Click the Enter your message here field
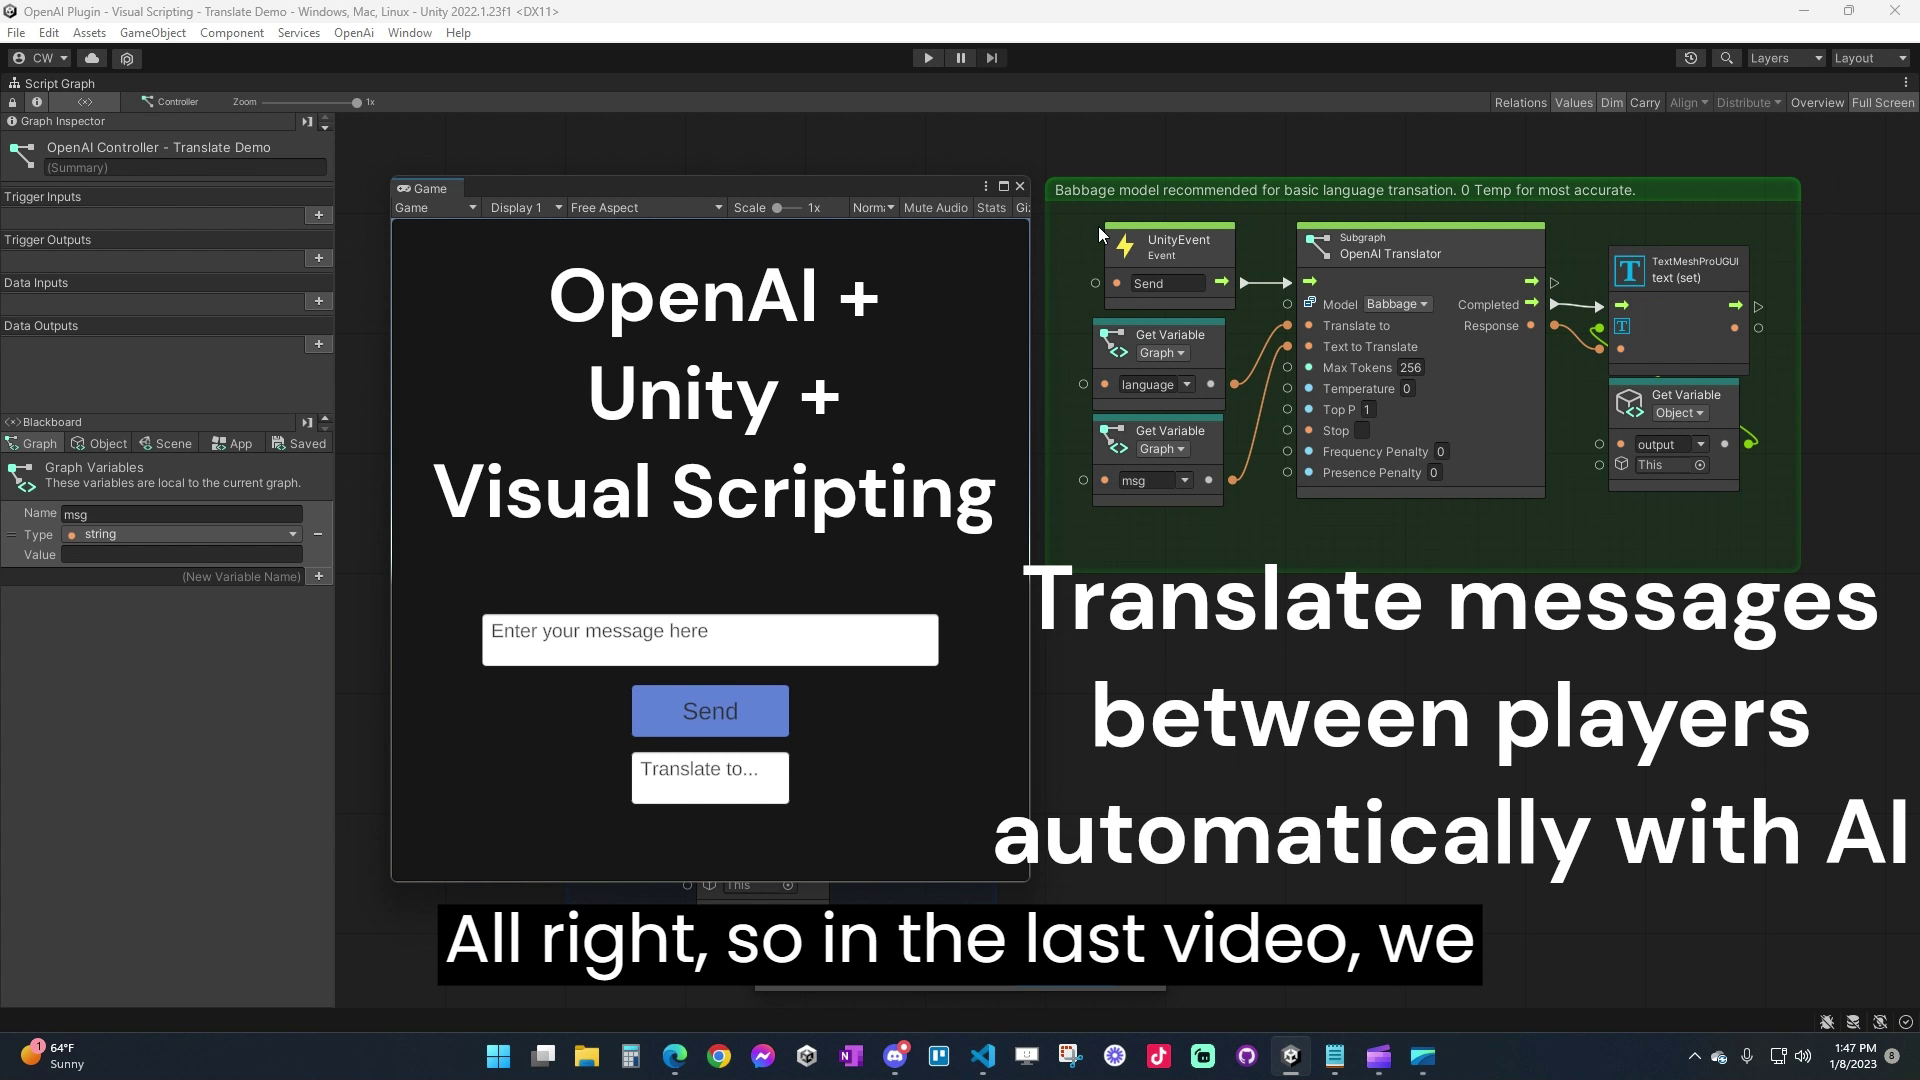 (710, 640)
